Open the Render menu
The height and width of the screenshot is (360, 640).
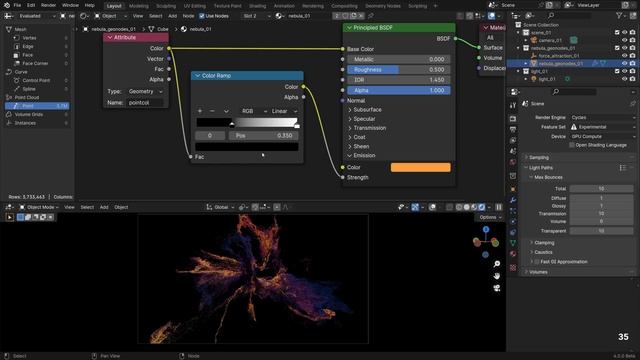(48, 5)
